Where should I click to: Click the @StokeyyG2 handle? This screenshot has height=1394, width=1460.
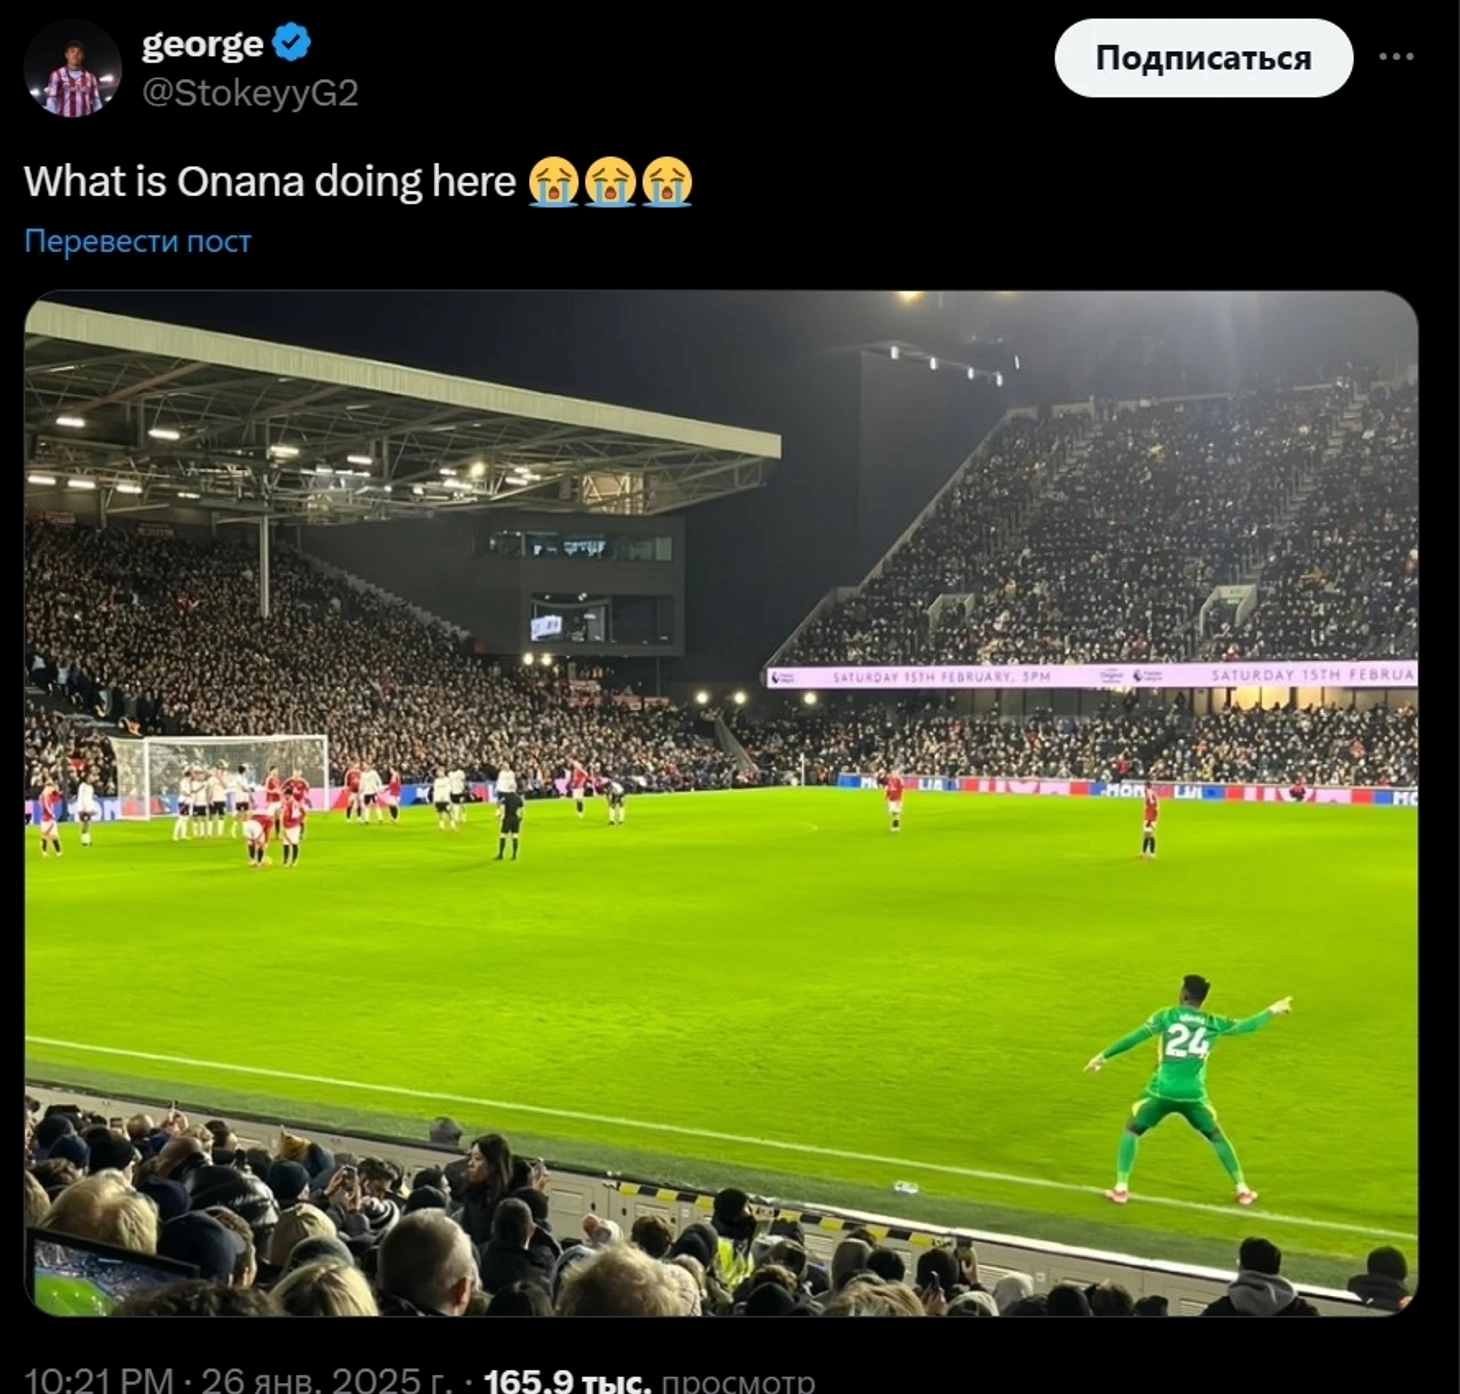250,93
